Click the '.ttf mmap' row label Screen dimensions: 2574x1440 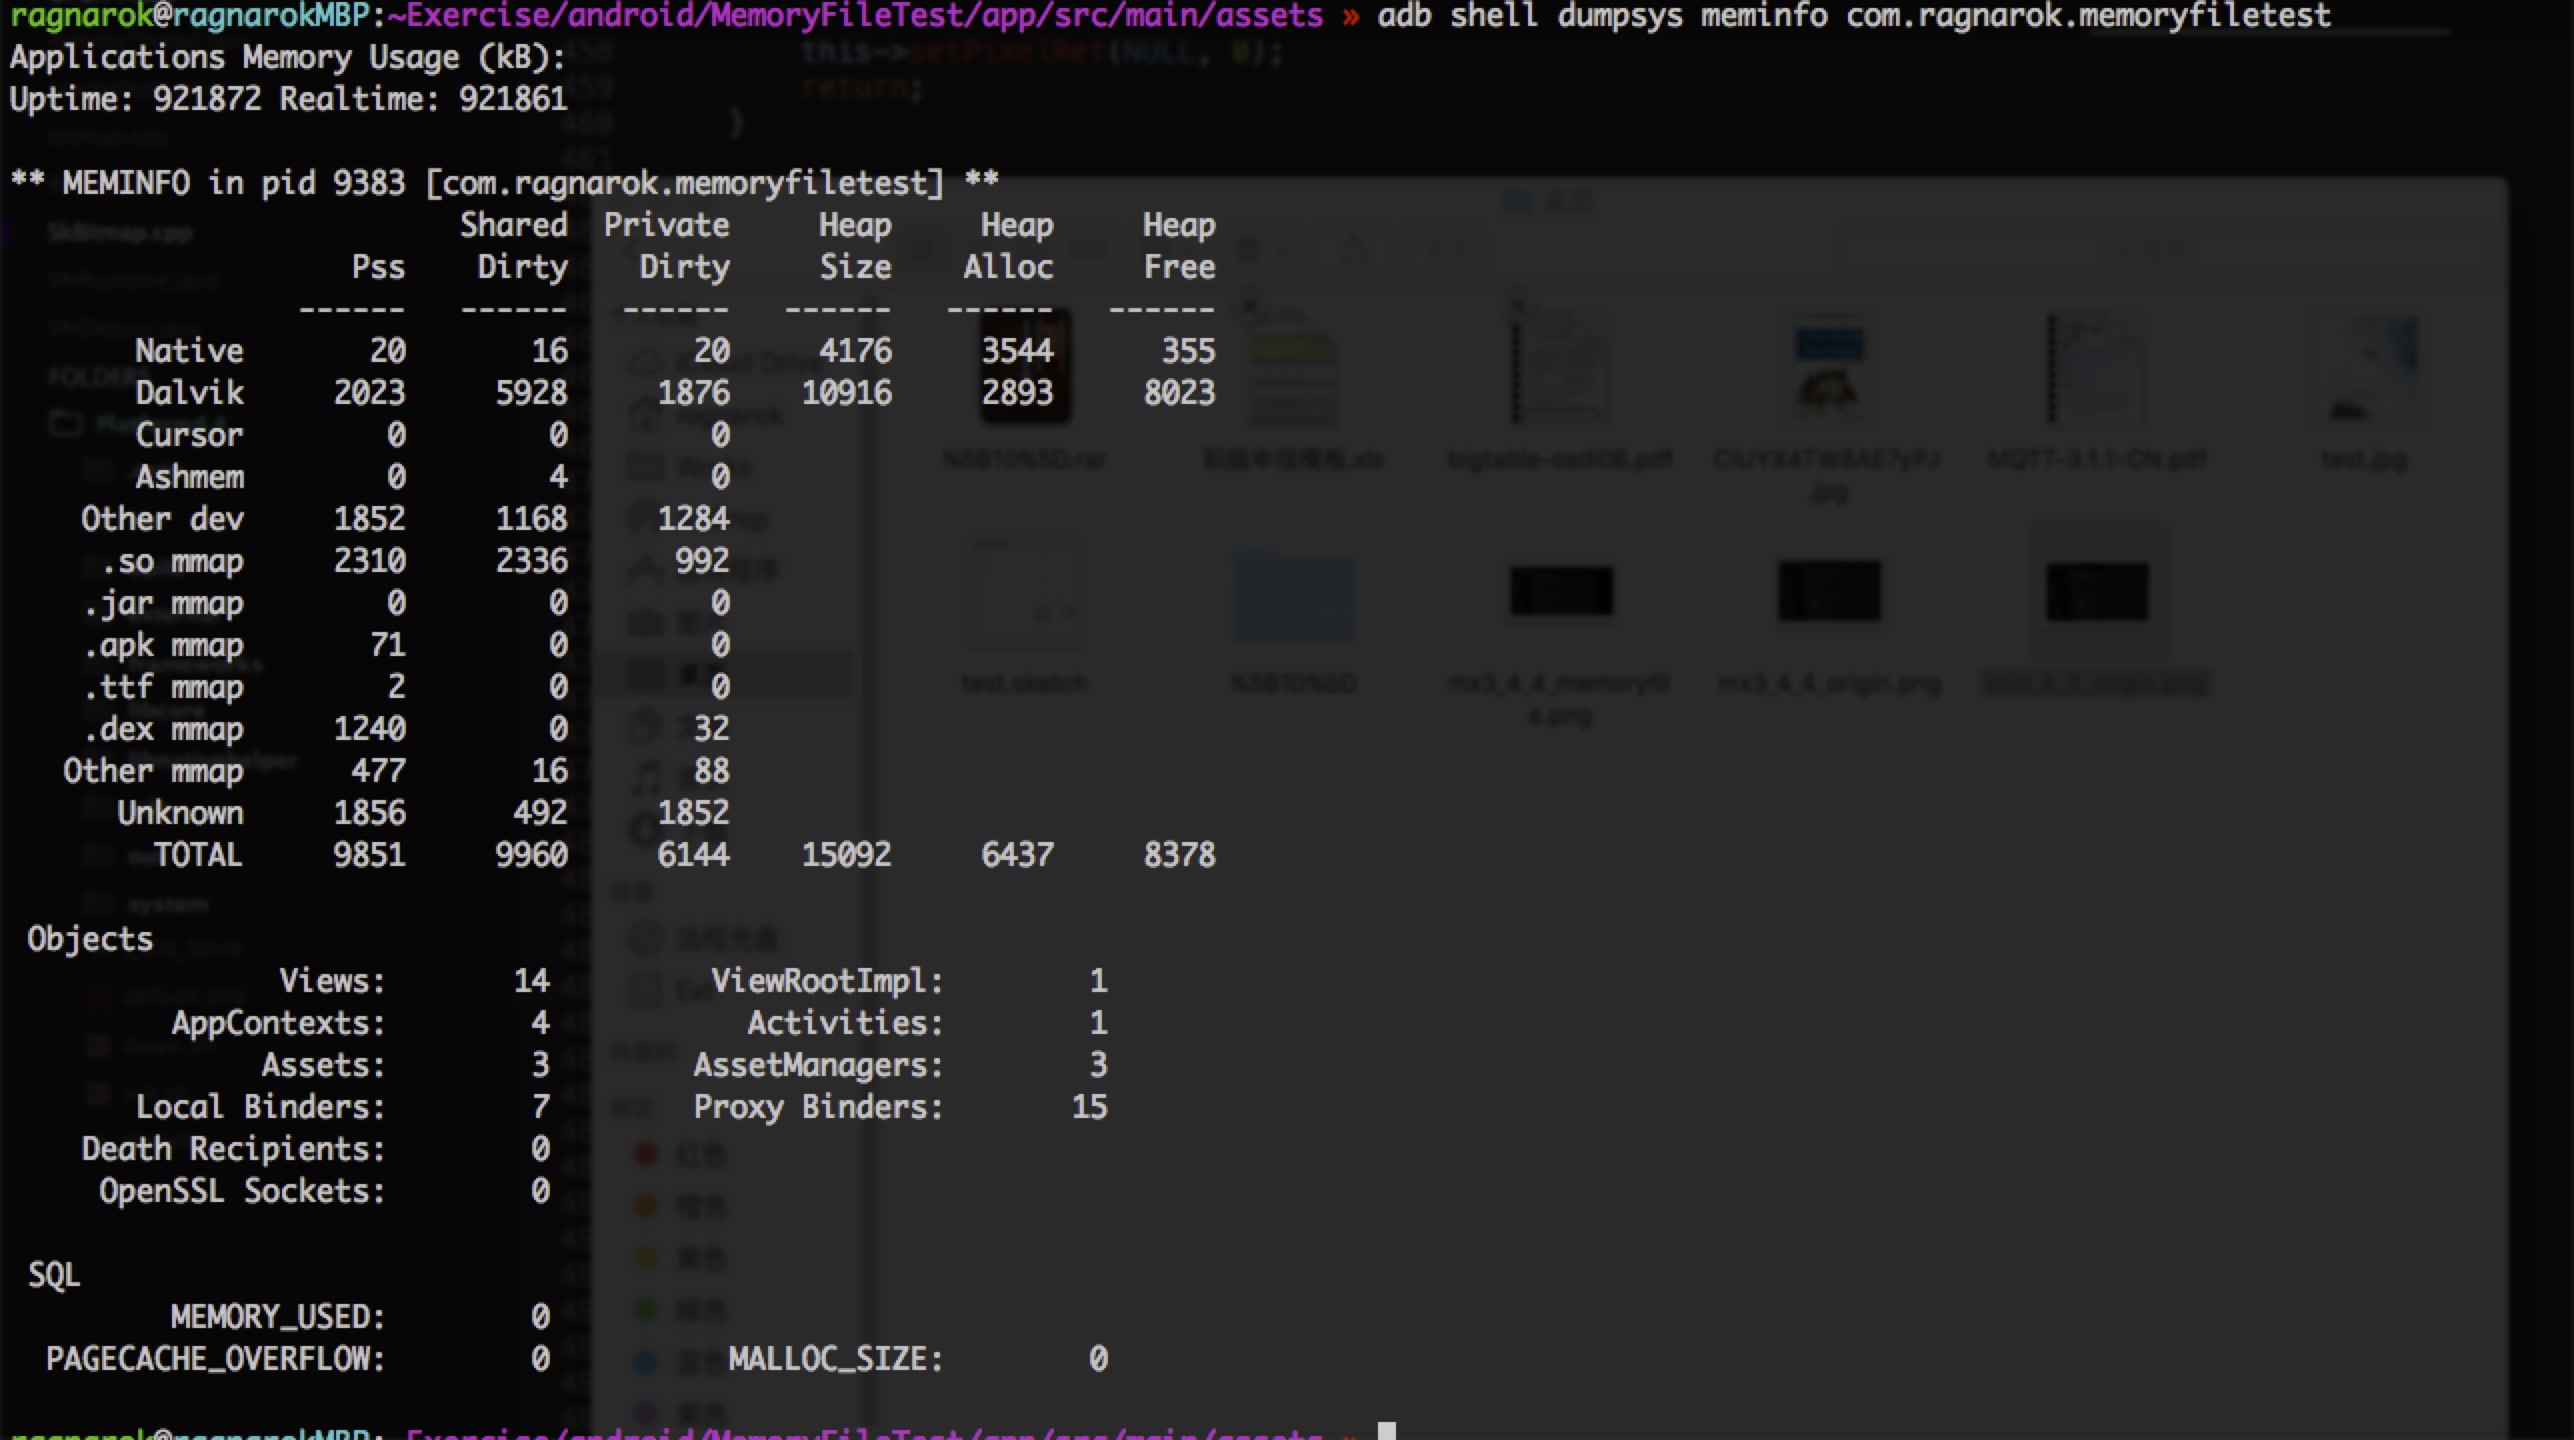pyautogui.click(x=162, y=687)
